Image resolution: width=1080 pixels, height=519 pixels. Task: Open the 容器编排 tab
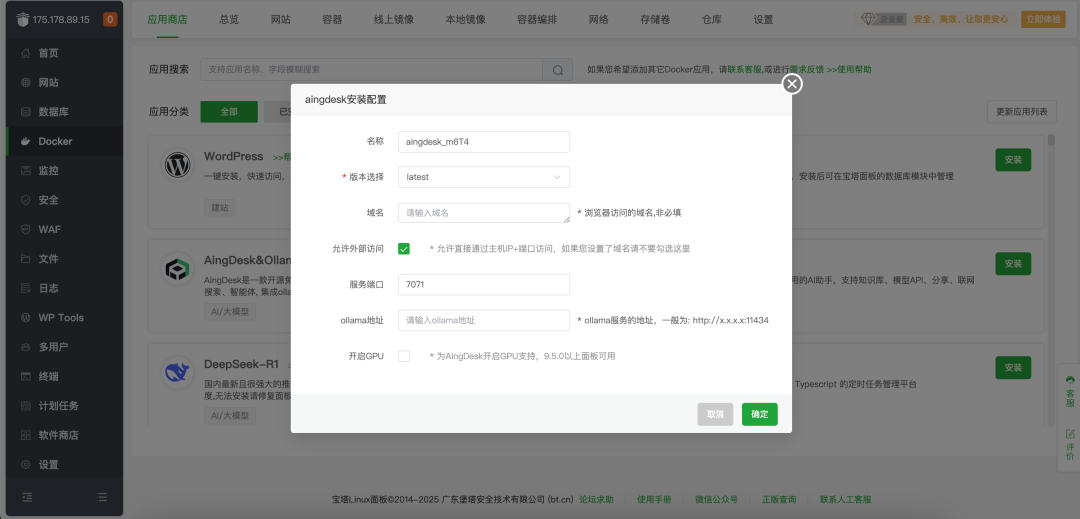click(x=537, y=19)
